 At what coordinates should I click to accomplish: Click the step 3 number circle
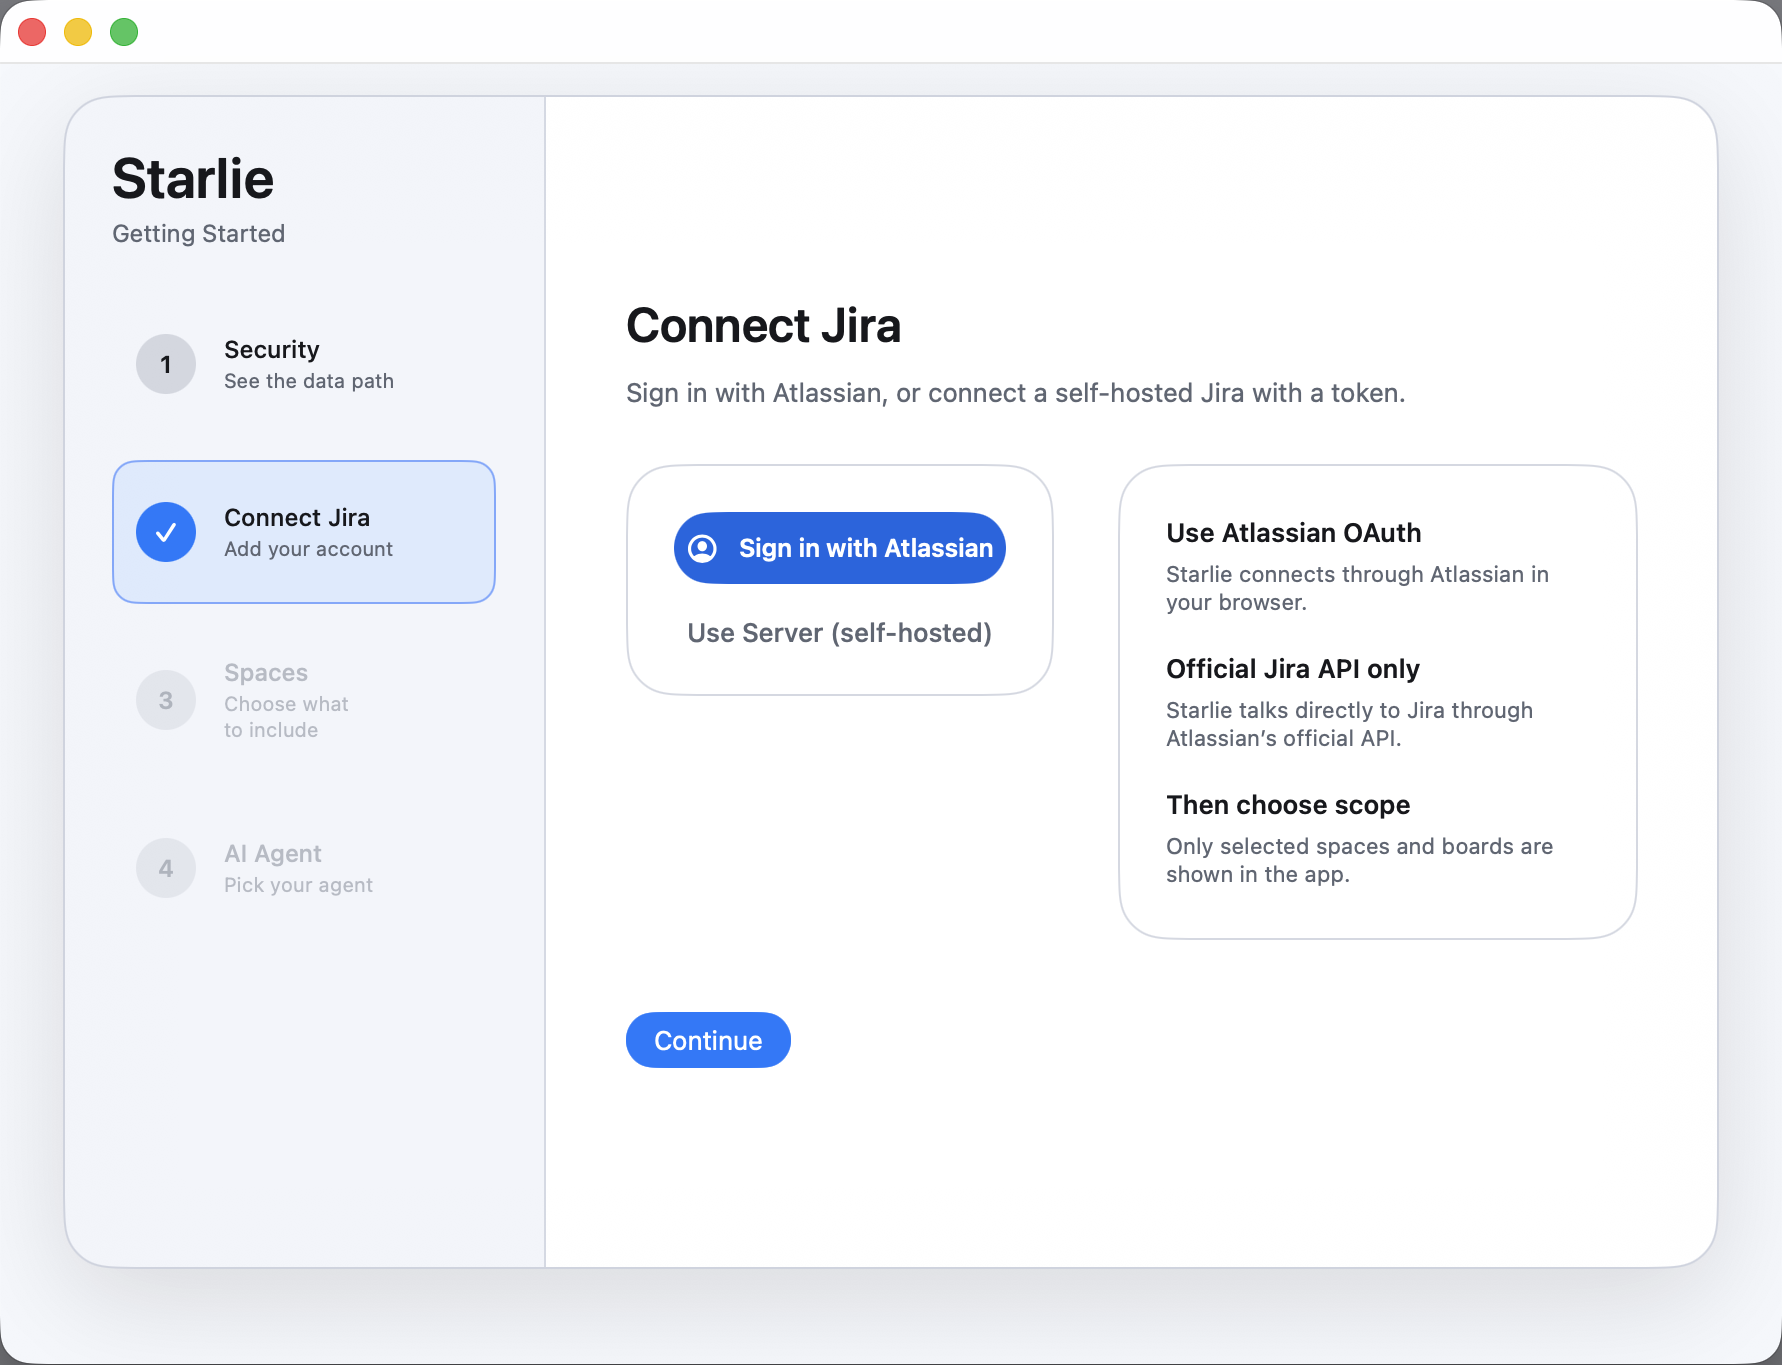click(x=166, y=700)
